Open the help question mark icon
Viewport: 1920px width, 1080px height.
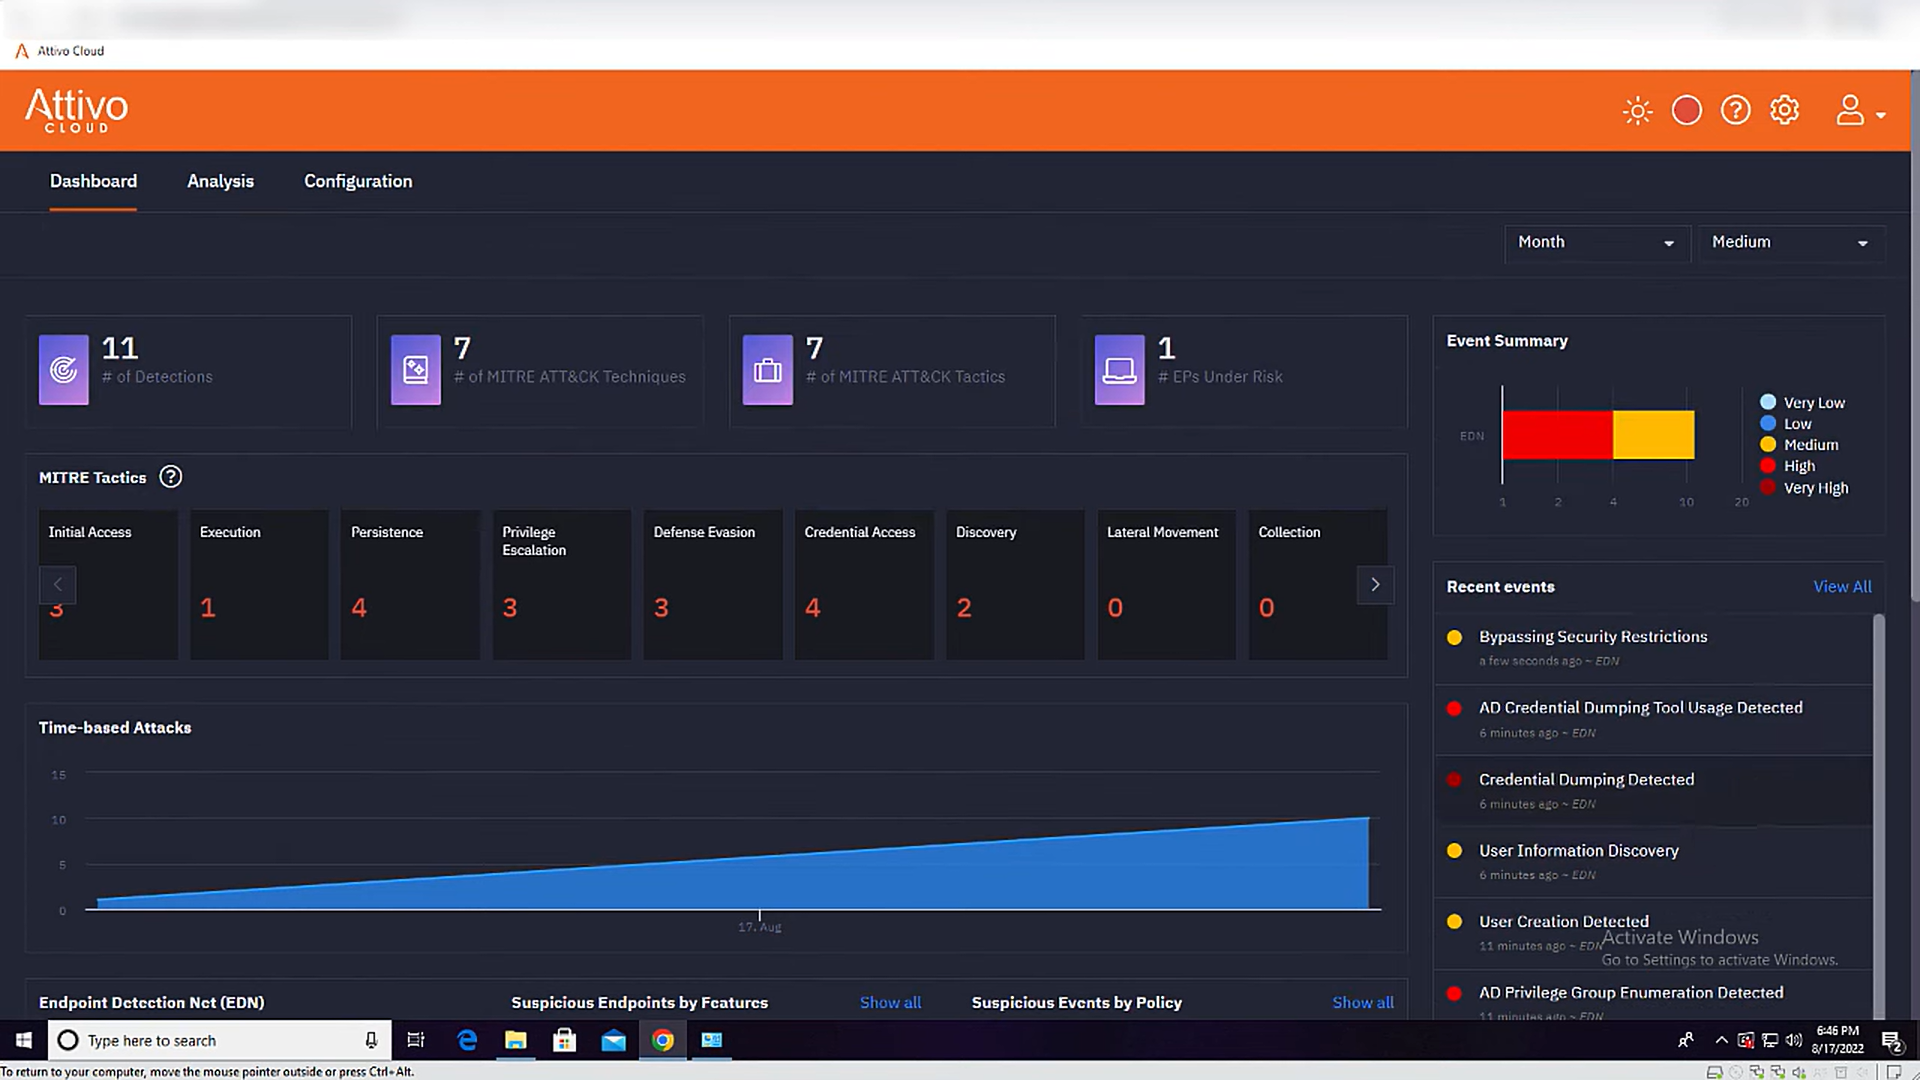(1735, 110)
